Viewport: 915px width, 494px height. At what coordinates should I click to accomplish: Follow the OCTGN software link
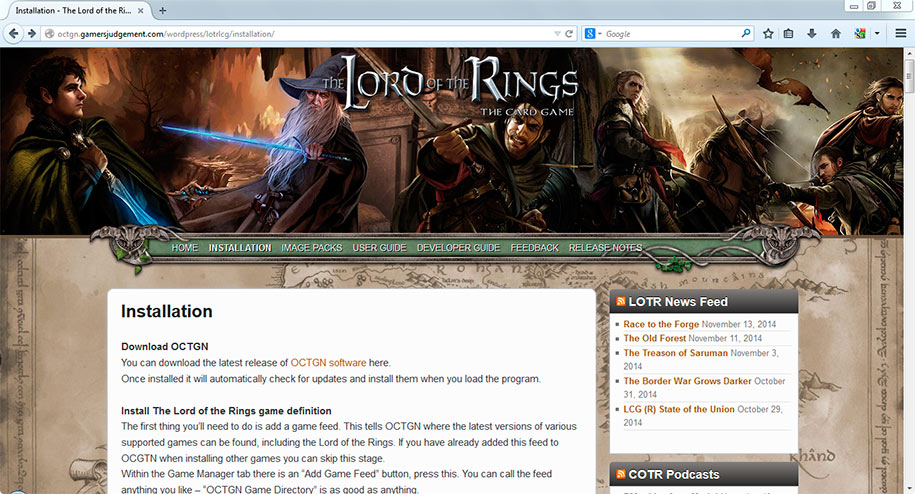(x=328, y=363)
